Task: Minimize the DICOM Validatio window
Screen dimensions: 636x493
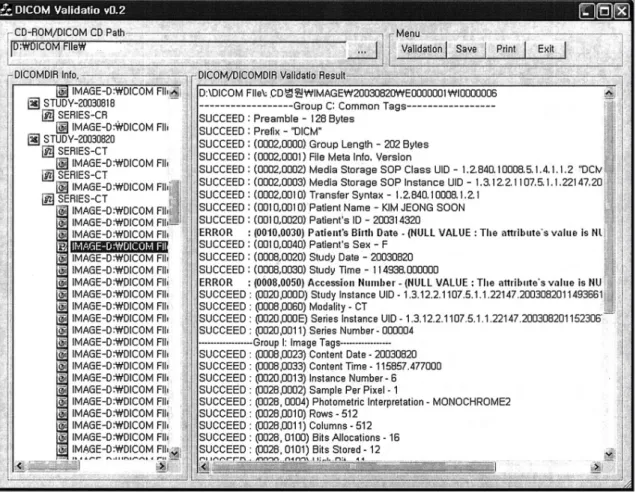Action: [587, 11]
